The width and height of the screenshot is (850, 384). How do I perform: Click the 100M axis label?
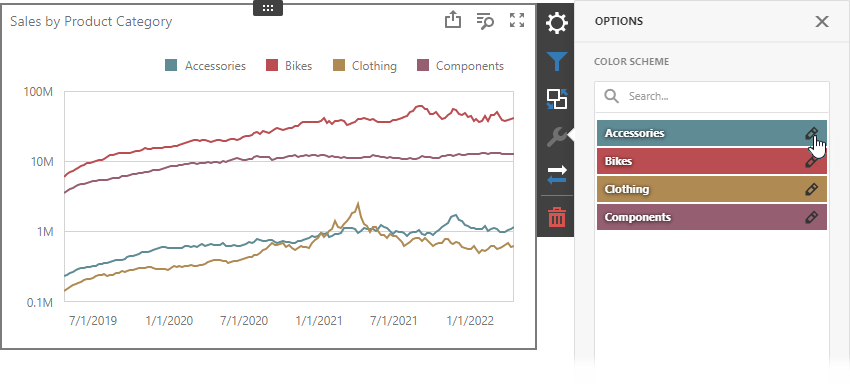[38, 92]
